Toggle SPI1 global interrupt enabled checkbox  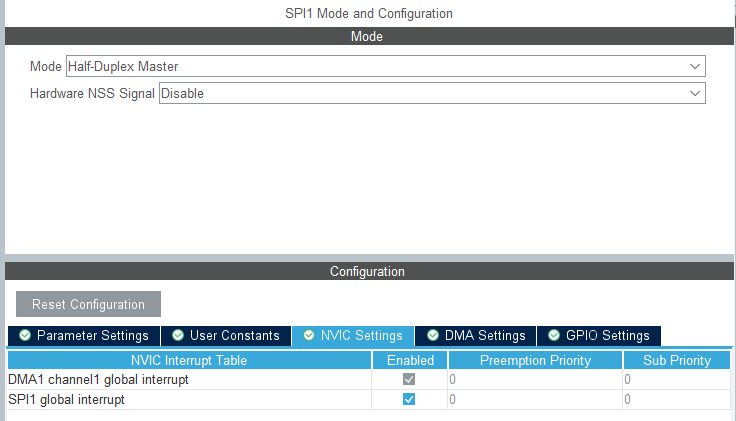[408, 399]
